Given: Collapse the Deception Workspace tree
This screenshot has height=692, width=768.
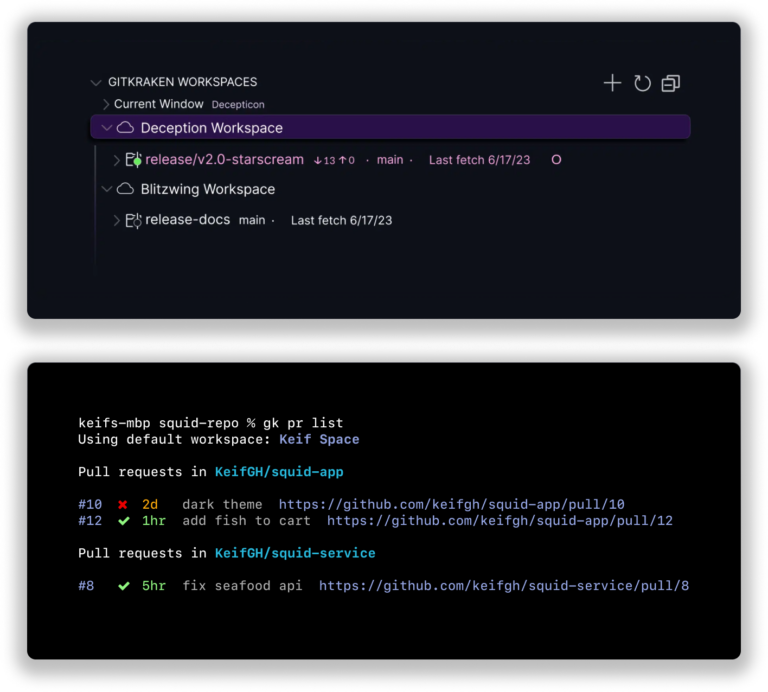Looking at the screenshot, I should (x=107, y=128).
